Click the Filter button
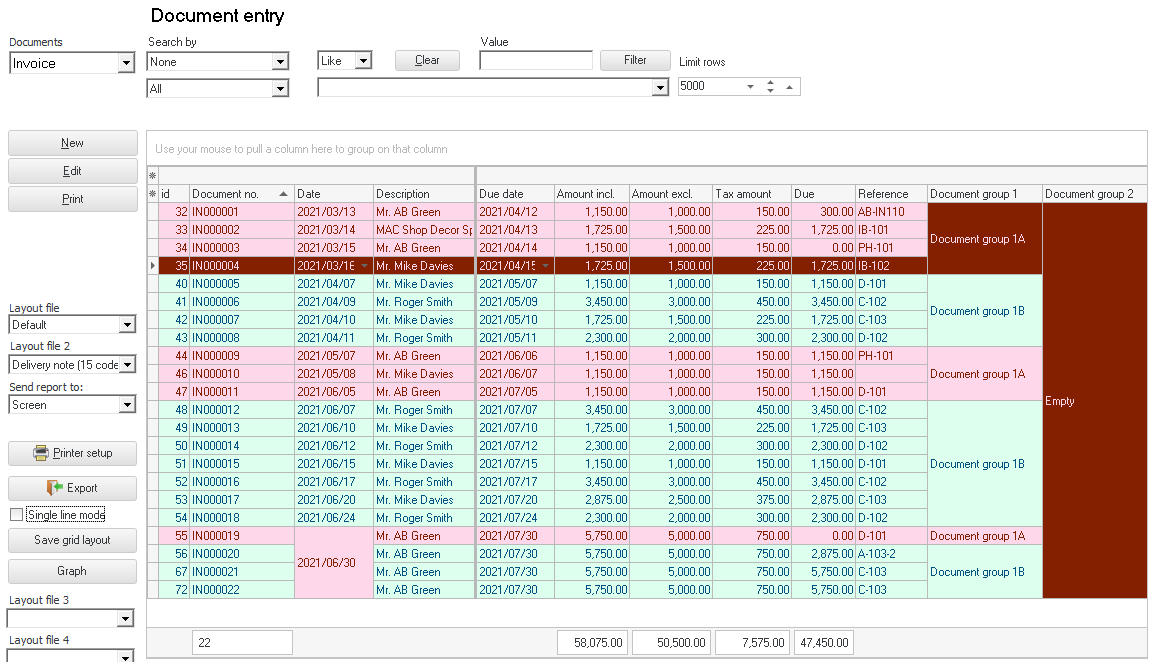The image size is (1151, 665). (x=635, y=60)
